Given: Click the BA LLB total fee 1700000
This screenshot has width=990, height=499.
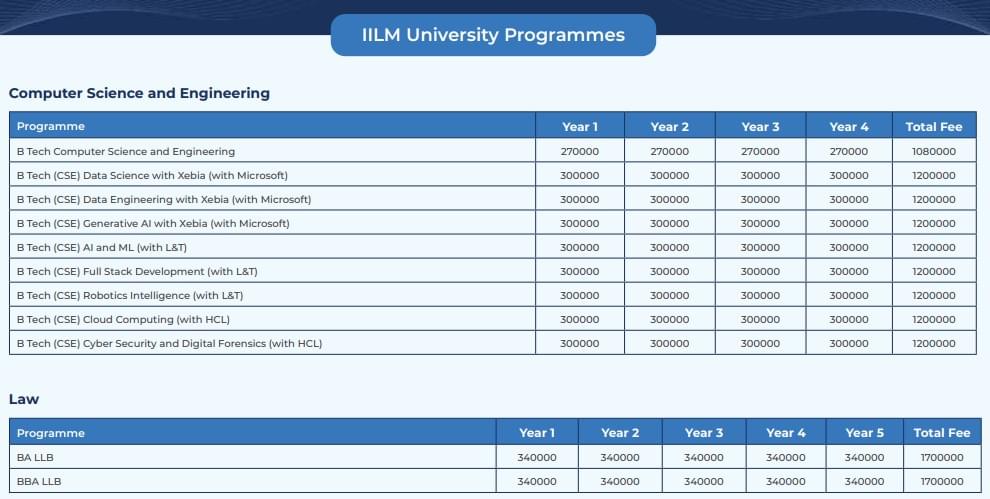Looking at the screenshot, I should pos(941,457).
